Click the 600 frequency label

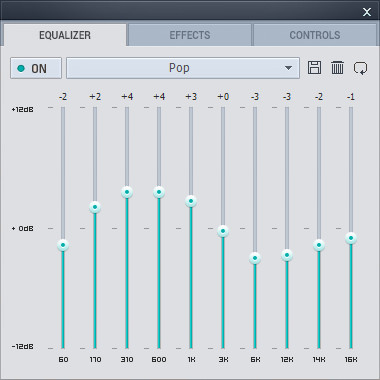coord(159,360)
